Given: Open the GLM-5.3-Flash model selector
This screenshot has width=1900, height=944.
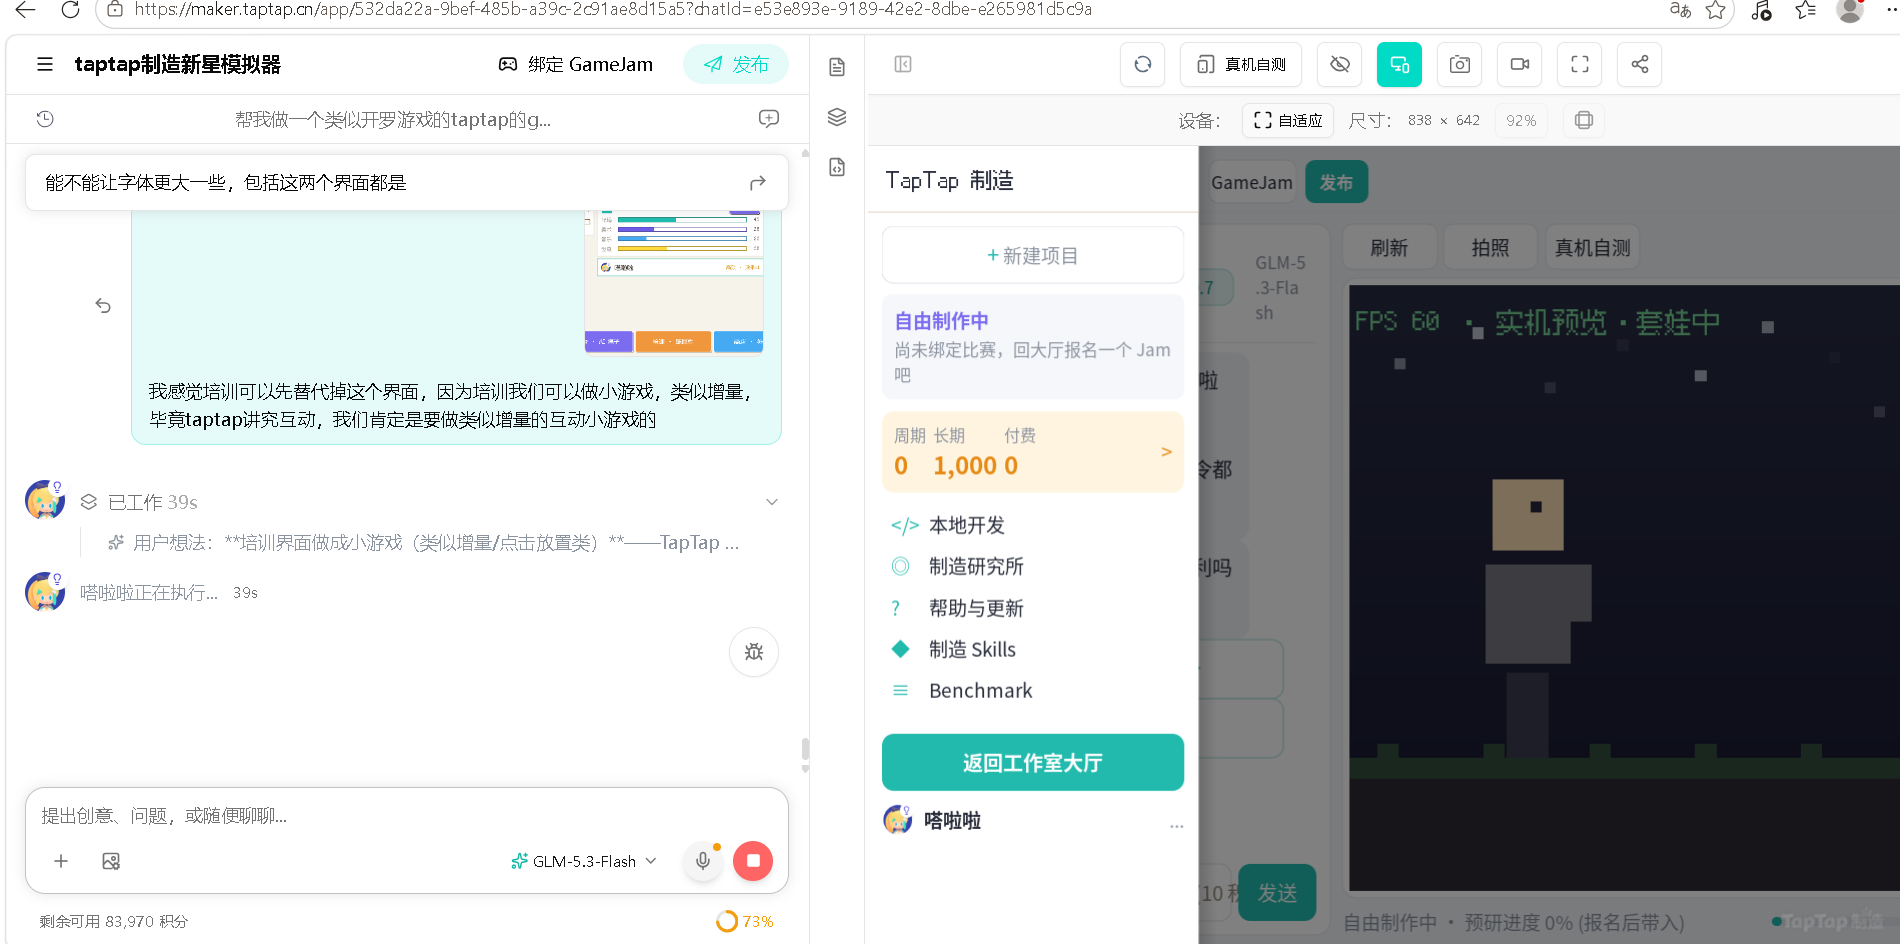Looking at the screenshot, I should [584, 861].
